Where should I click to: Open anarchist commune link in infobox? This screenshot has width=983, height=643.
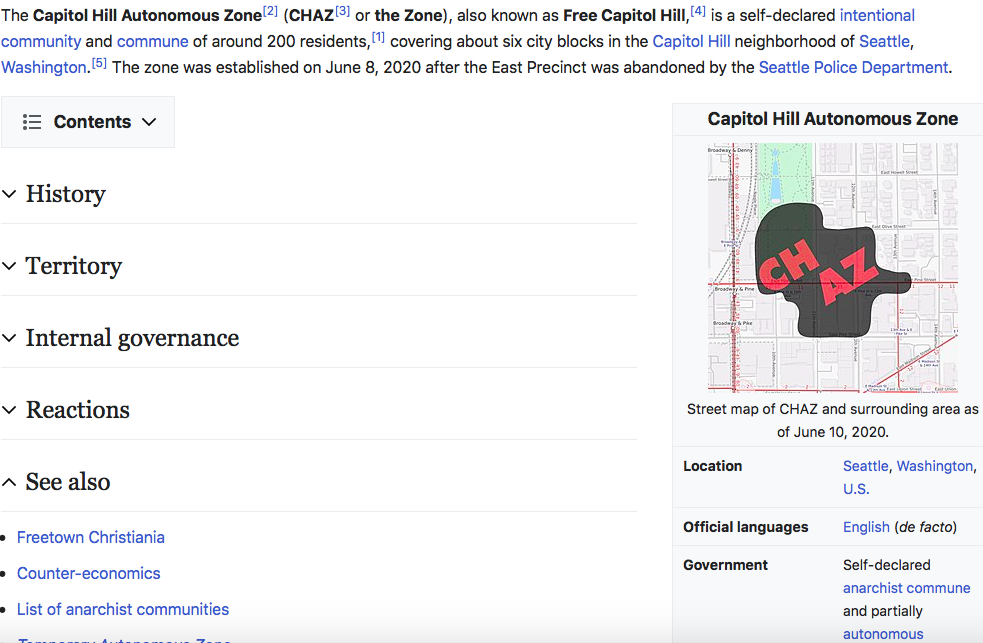click(907, 588)
